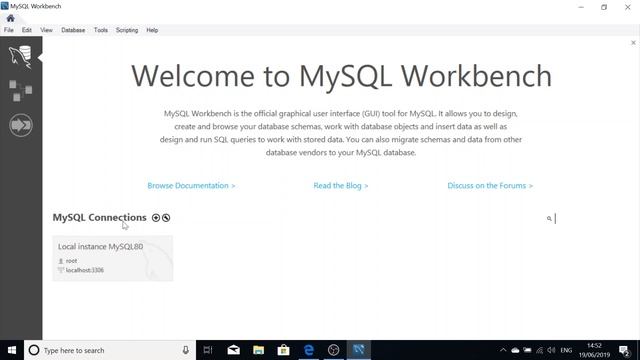Open the Scripting menu
This screenshot has width=640, height=360.
(127, 30)
